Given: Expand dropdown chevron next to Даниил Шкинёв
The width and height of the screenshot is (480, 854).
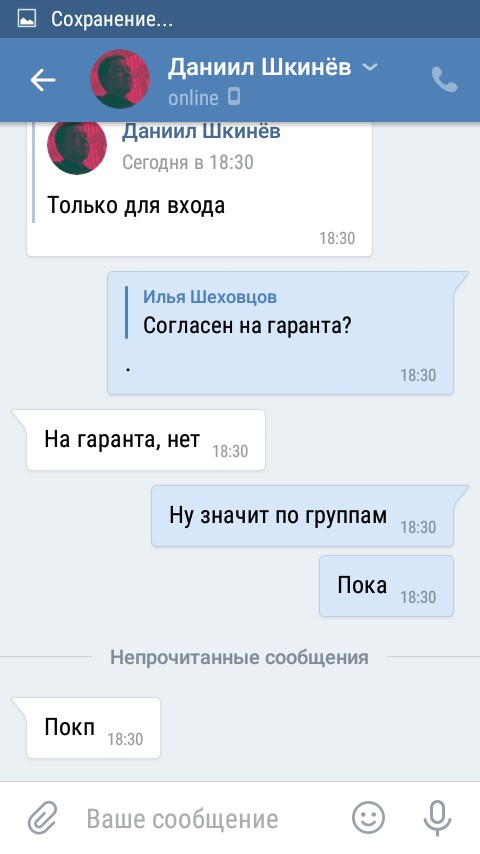Looking at the screenshot, I should (x=370, y=68).
